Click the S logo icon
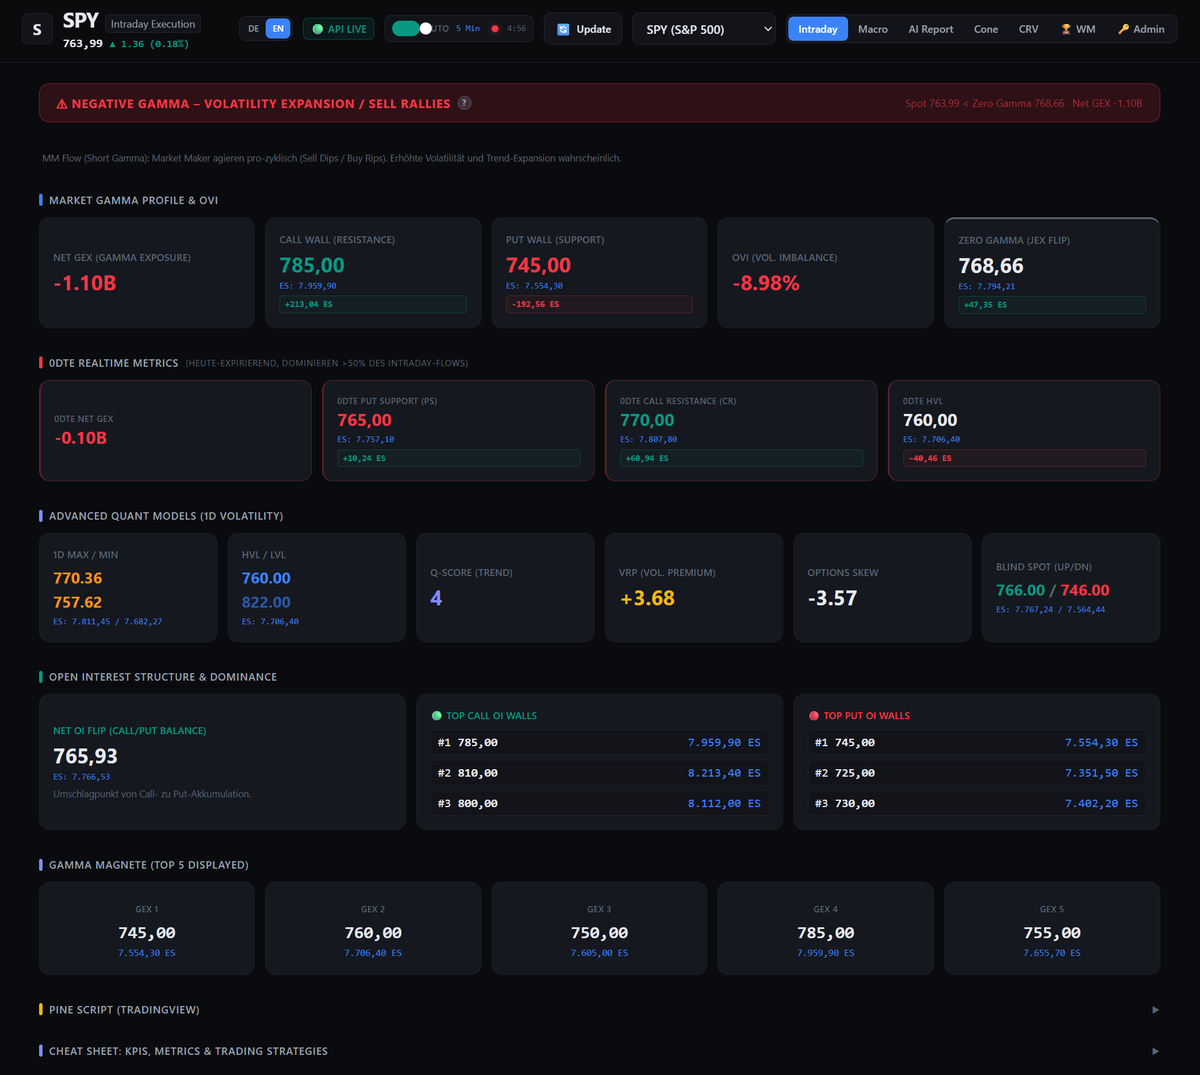The image size is (1200, 1075). click(37, 29)
